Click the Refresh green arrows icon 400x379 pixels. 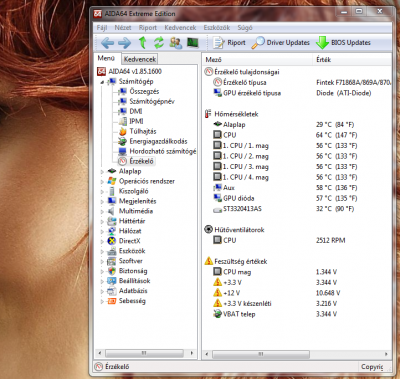coord(159,43)
